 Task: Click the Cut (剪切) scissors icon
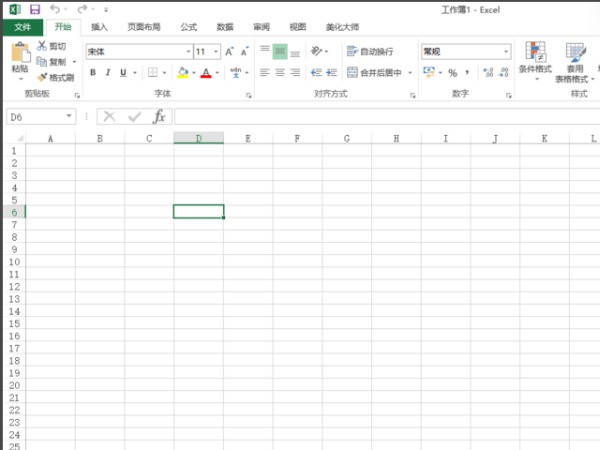pos(42,47)
